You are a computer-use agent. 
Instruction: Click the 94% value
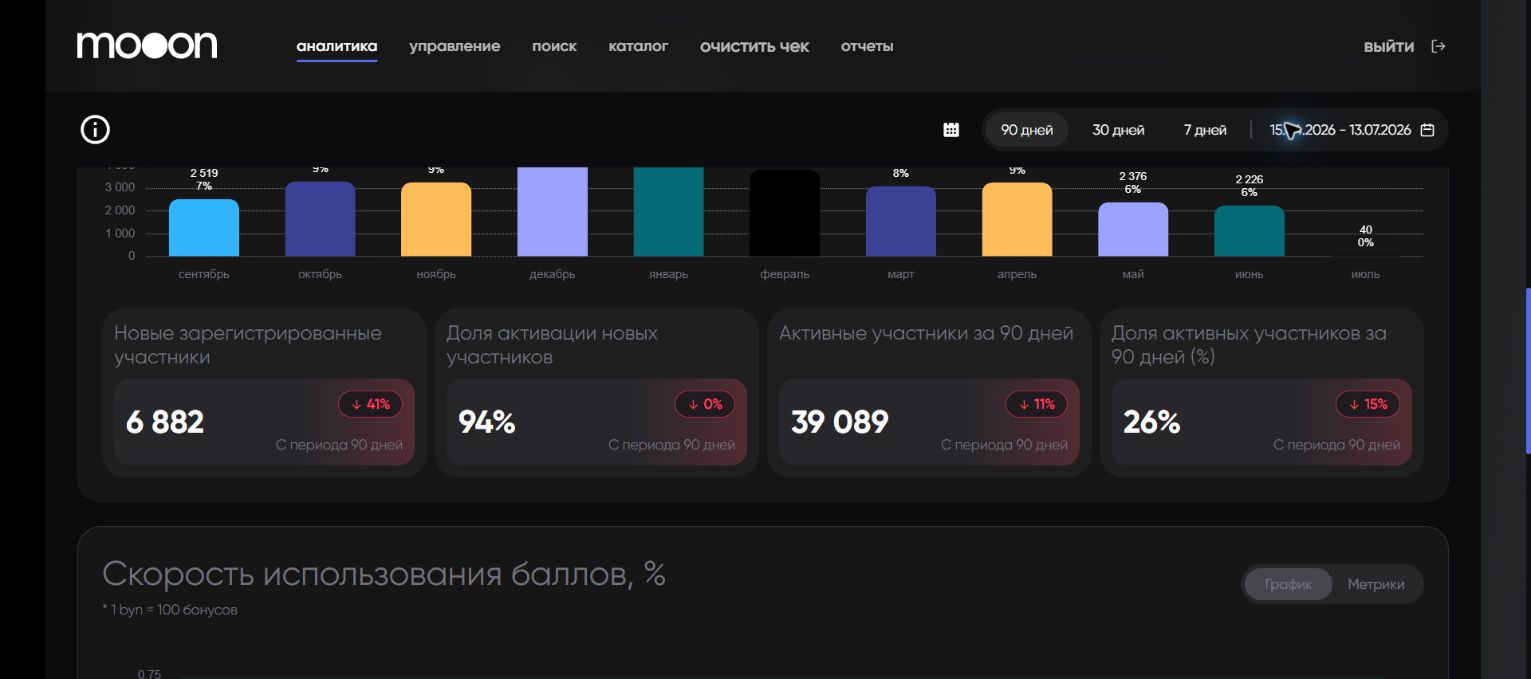click(486, 422)
